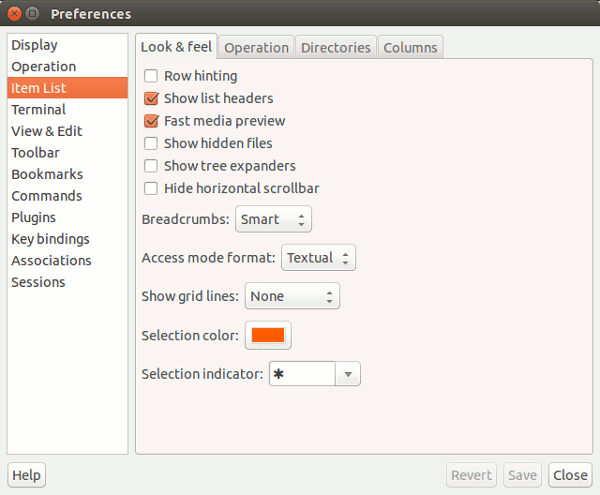Enable the Row hinting checkbox
The height and width of the screenshot is (495, 600).
(151, 76)
